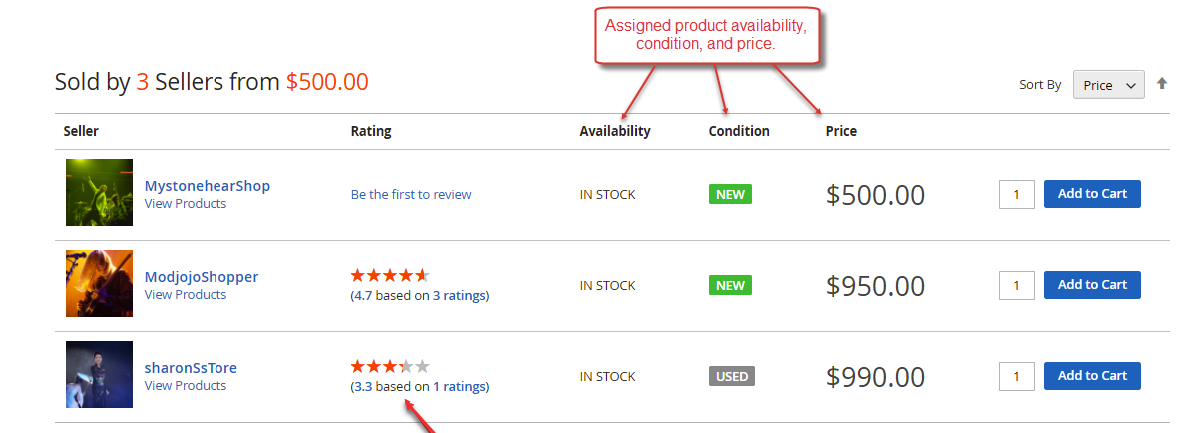The height and width of the screenshot is (433, 1204).
Task: Open the MystonehearShop seller name link
Action: coord(207,186)
